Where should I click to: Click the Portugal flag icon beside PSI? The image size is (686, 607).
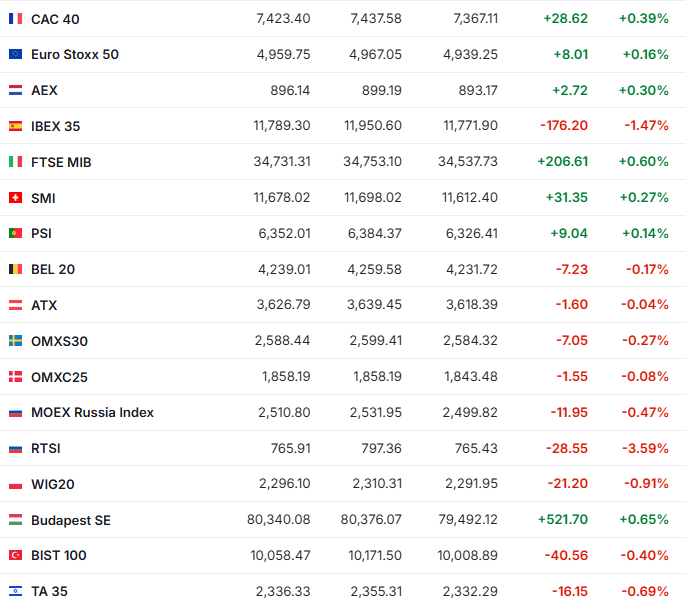[x=15, y=234]
